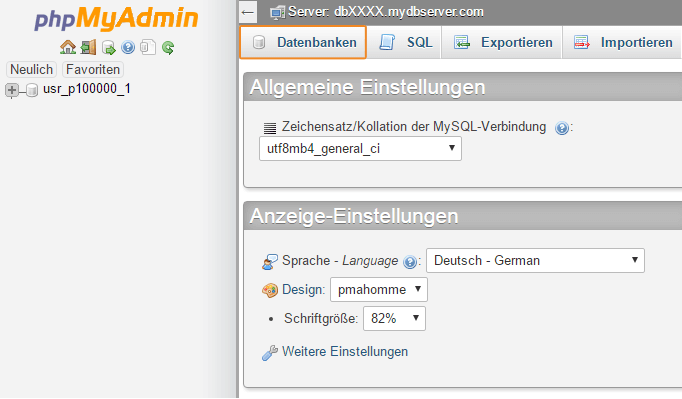Open the Importieren tab

pos(622,42)
